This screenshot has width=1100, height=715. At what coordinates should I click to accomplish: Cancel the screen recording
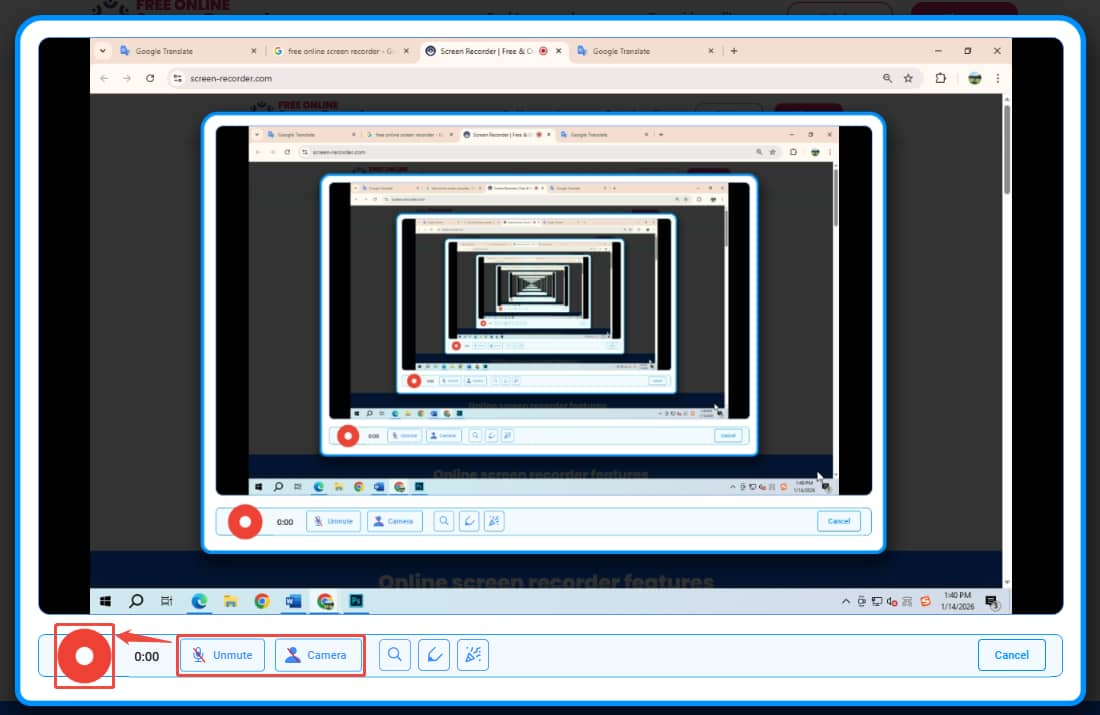[1011, 655]
